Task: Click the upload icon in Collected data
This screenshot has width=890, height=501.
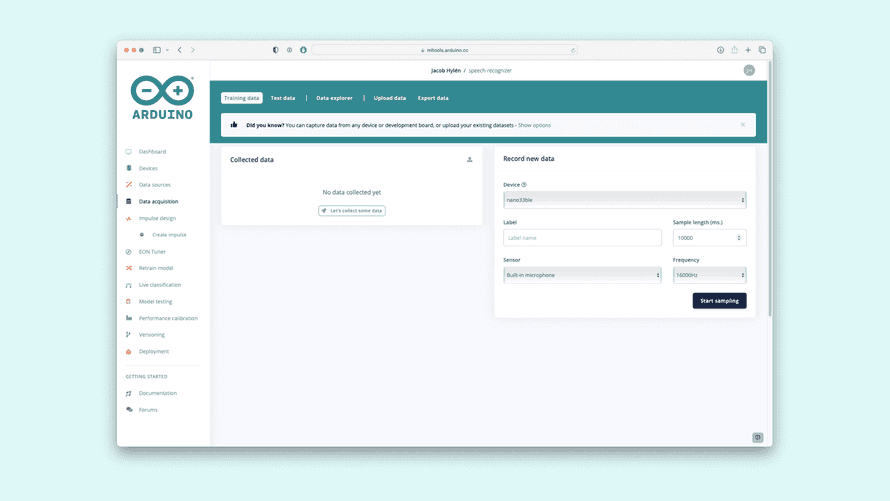Action: (469, 159)
